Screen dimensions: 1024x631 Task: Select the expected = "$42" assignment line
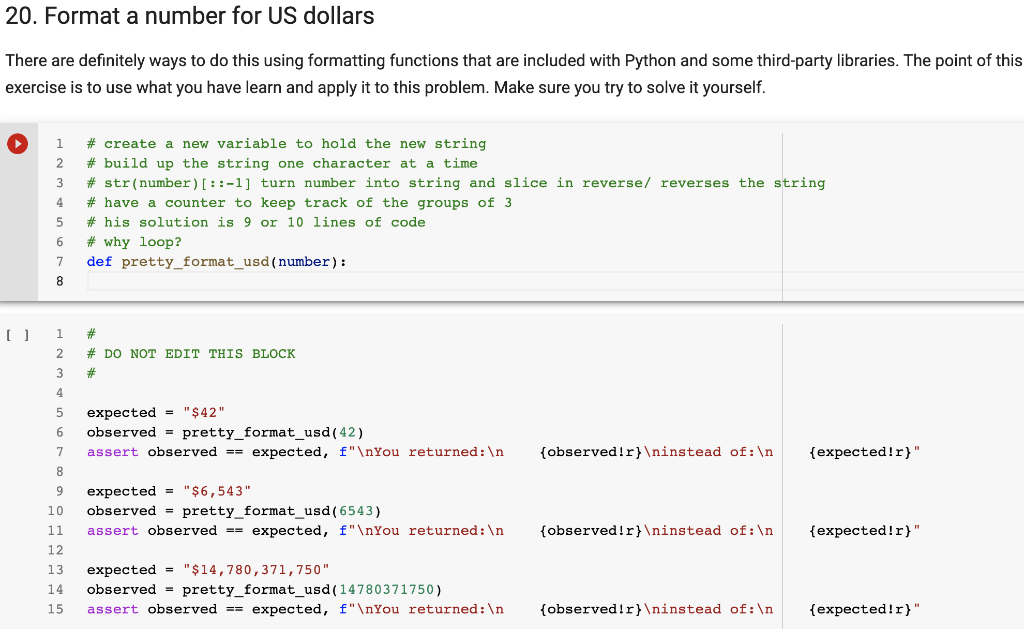point(155,412)
